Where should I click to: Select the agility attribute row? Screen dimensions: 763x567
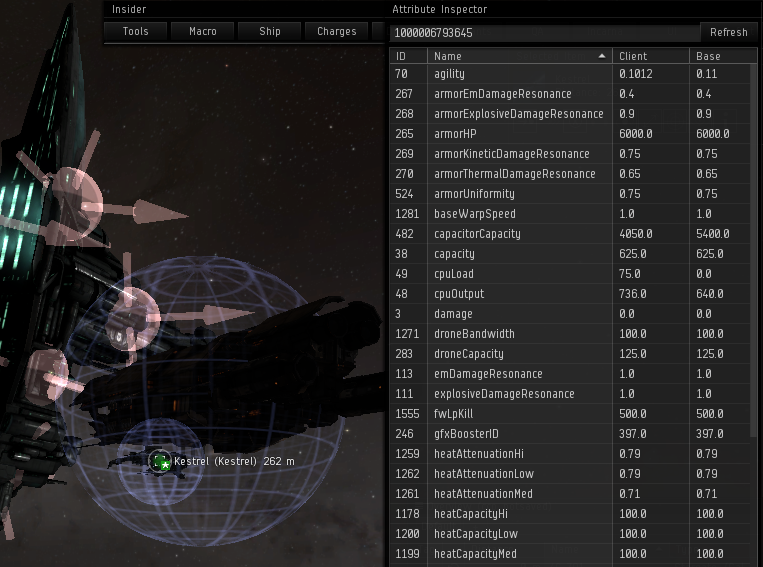570,73
